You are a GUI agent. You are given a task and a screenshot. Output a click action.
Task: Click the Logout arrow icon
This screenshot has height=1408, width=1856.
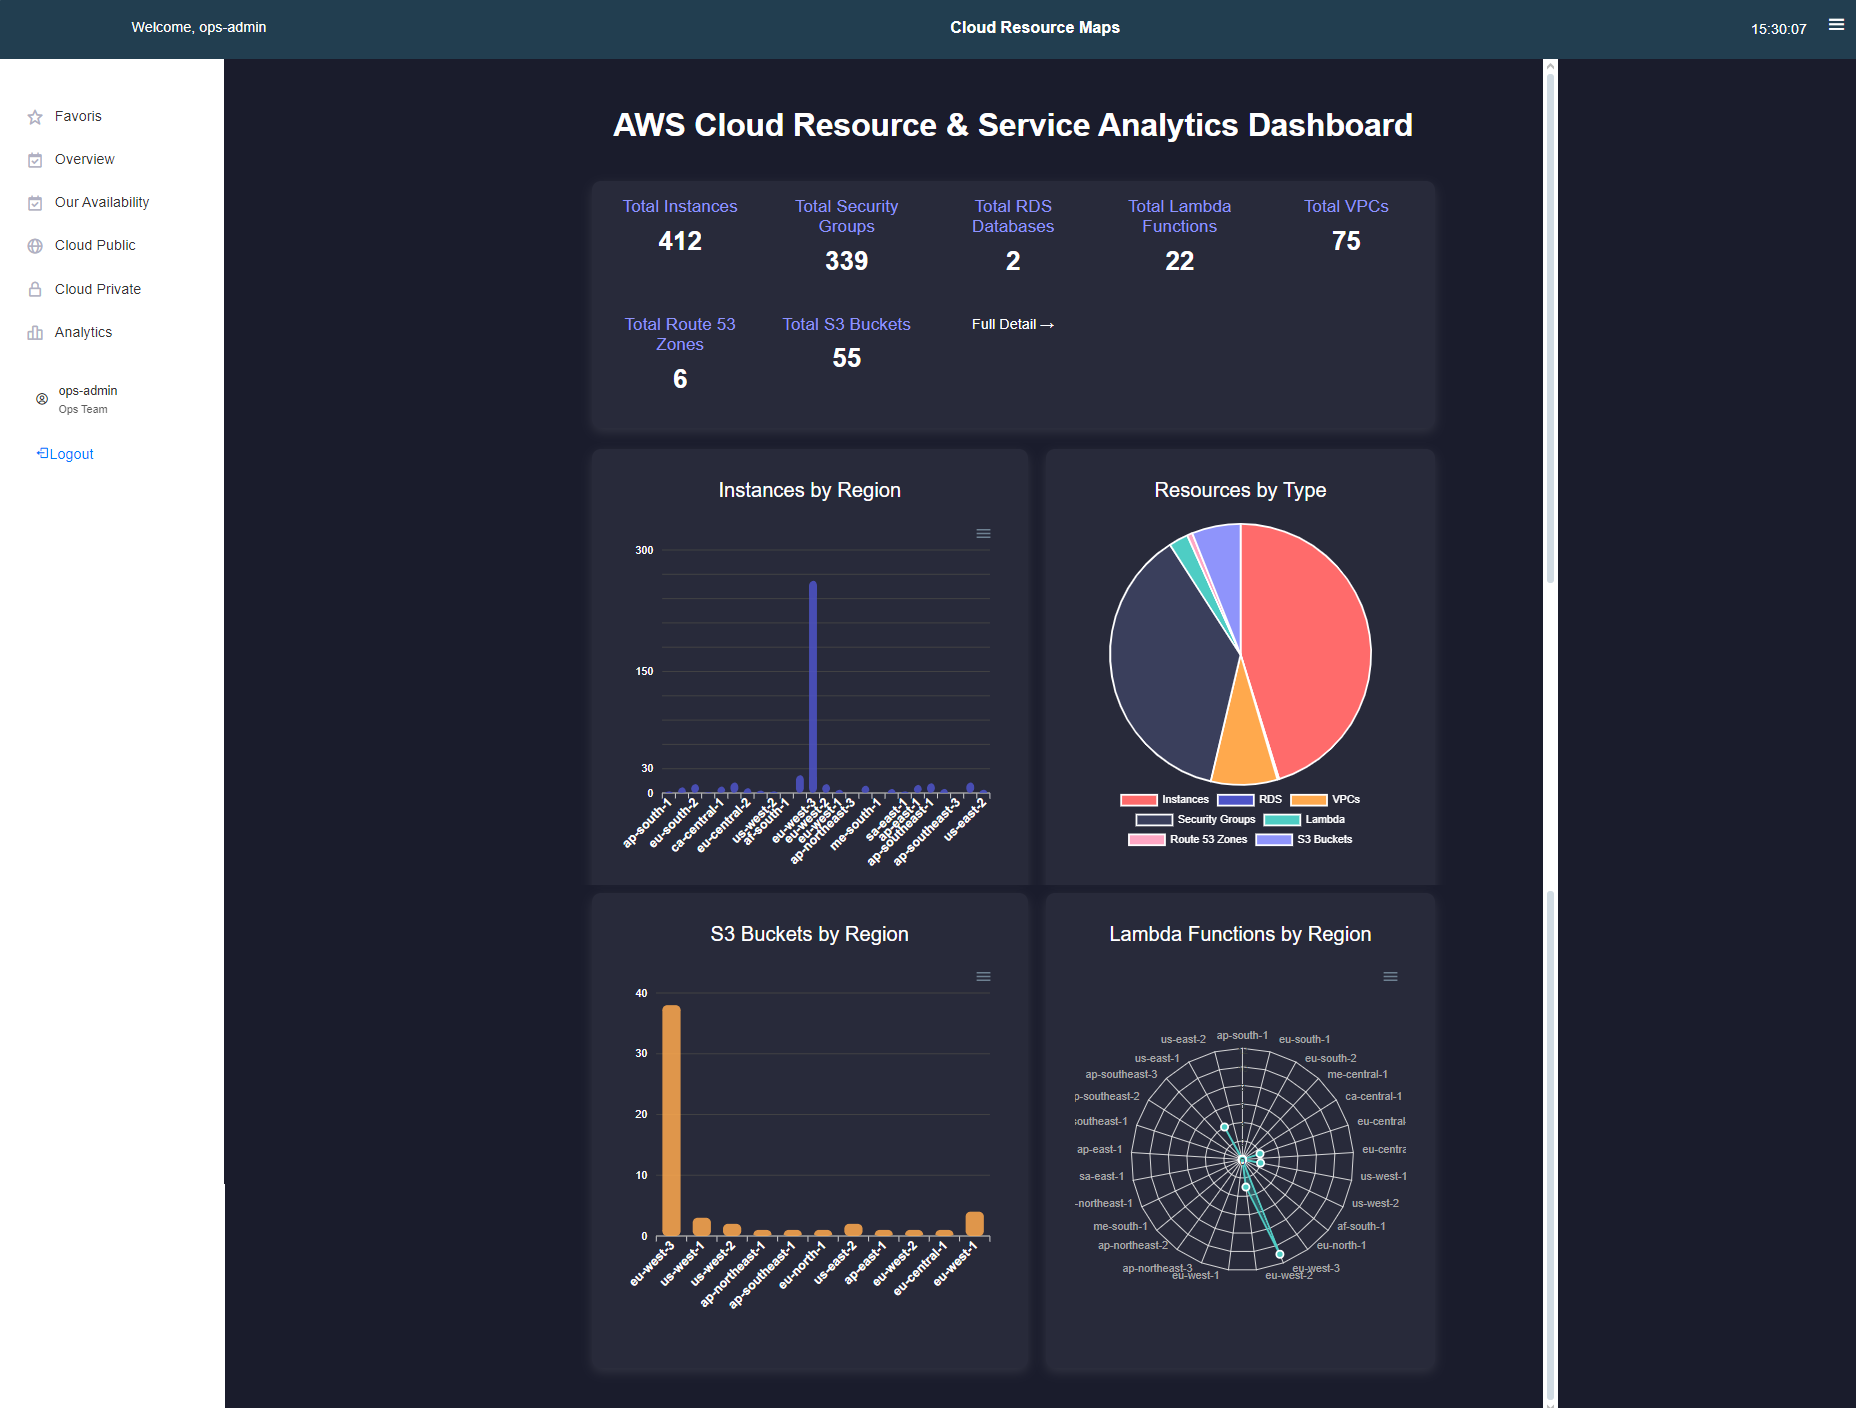[x=42, y=453]
